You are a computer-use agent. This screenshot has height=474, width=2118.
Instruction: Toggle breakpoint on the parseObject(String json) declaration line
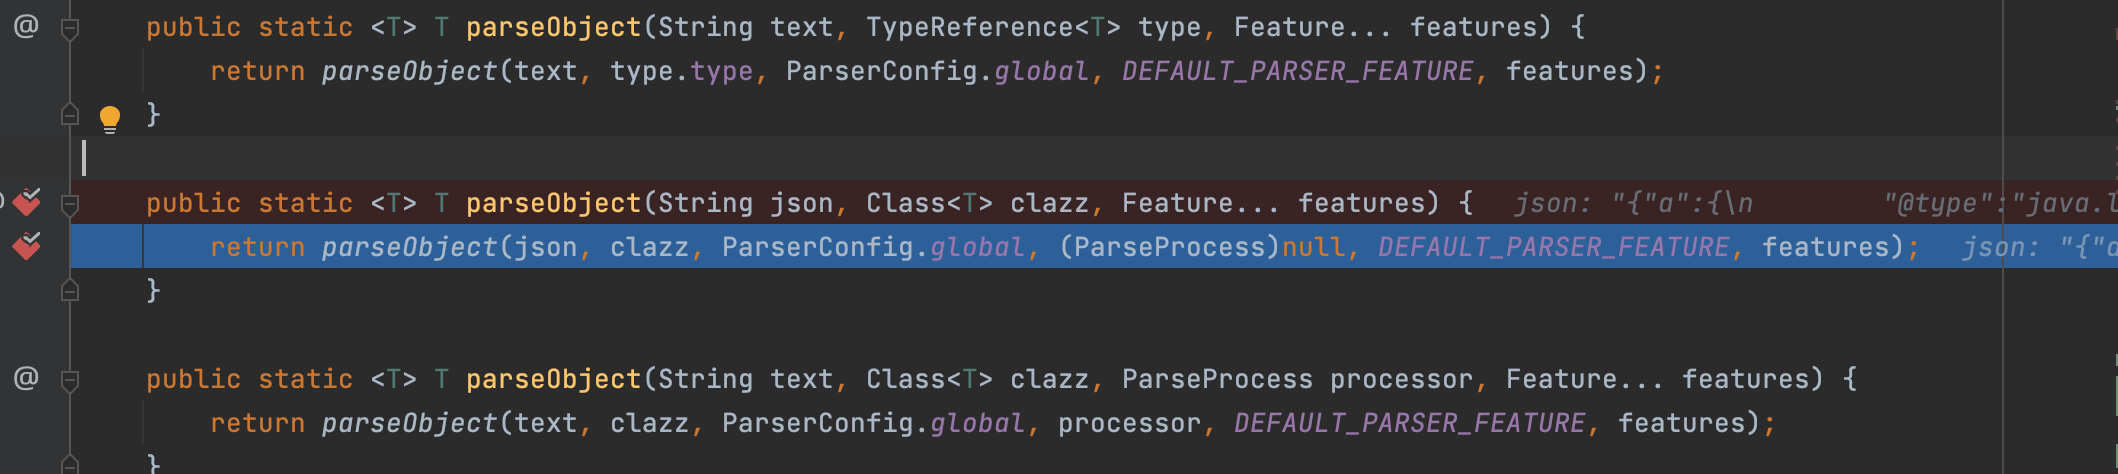click(x=27, y=202)
